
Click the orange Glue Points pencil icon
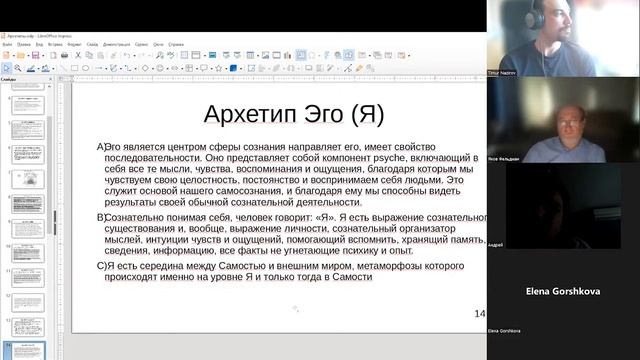359,68
